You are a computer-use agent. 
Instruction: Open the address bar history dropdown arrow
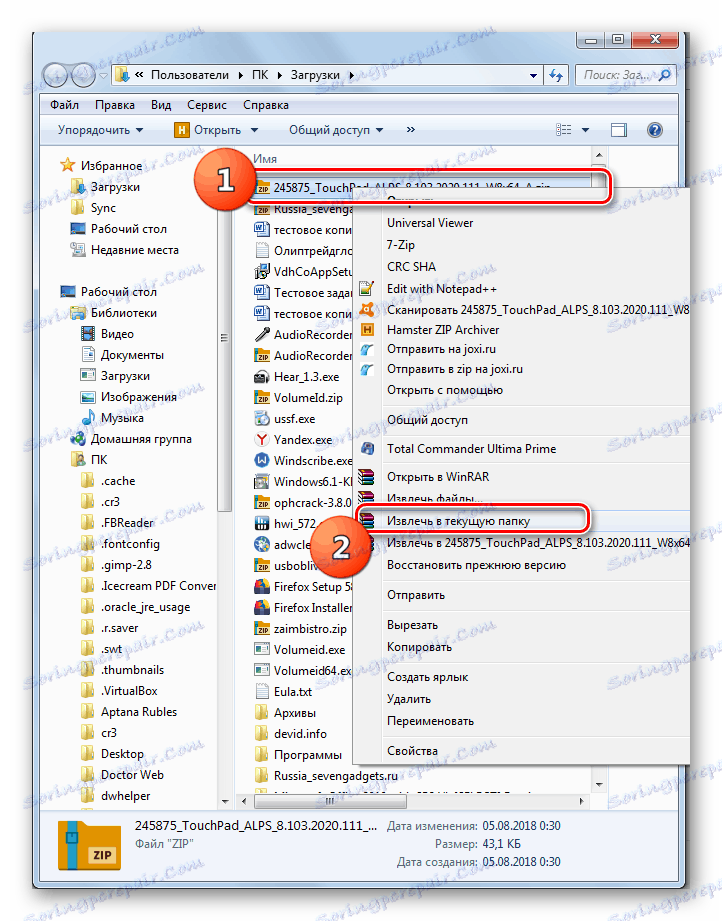click(533, 75)
